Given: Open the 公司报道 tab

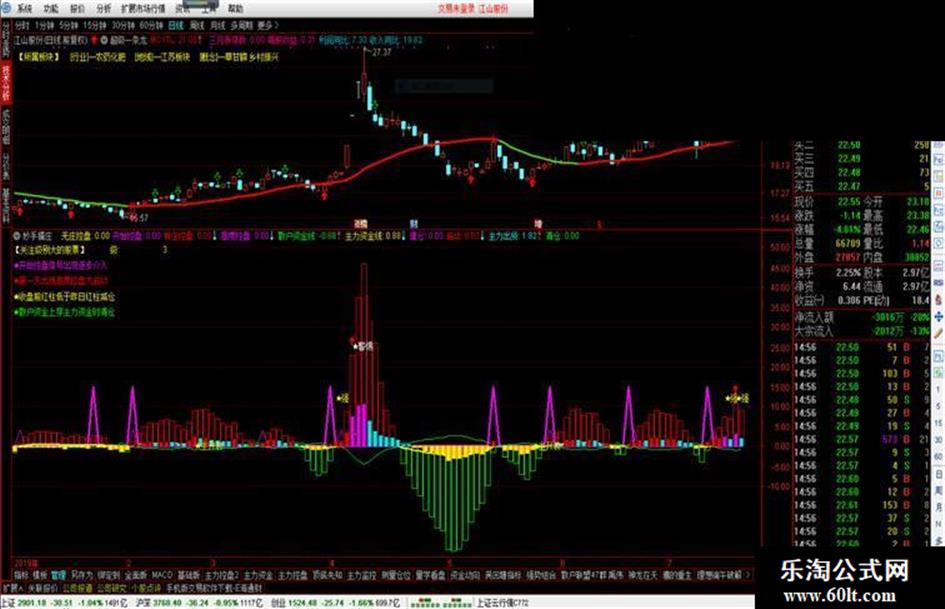Looking at the screenshot, I should (x=77, y=588).
